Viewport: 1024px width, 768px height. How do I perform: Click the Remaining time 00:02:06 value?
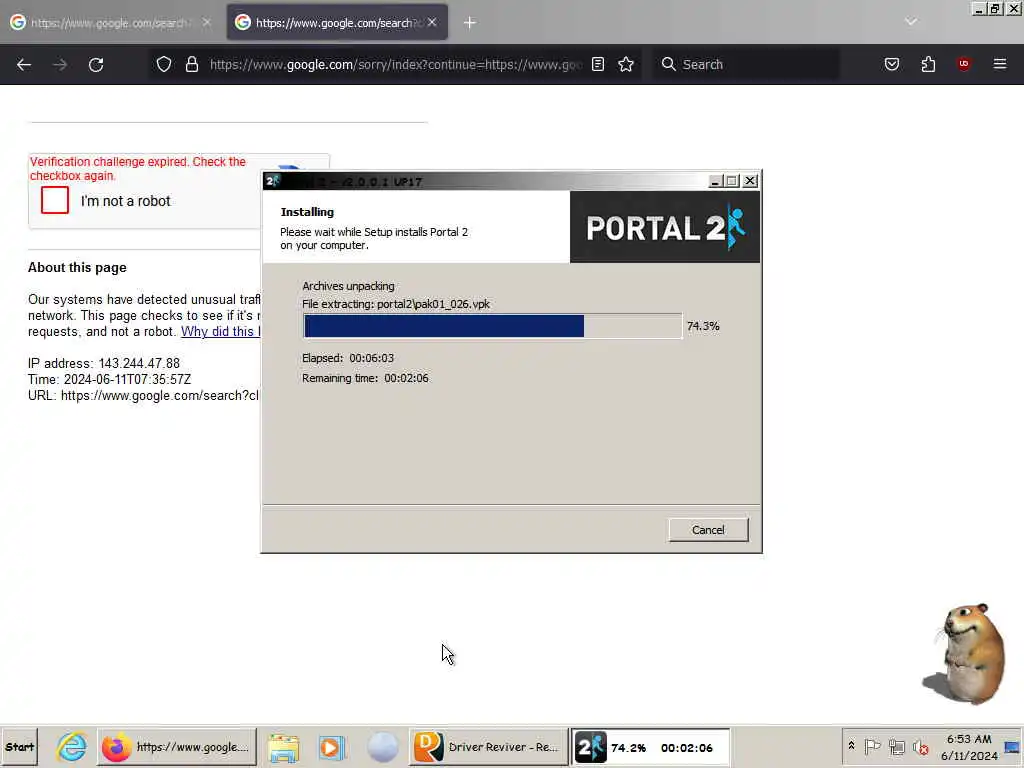(x=406, y=378)
